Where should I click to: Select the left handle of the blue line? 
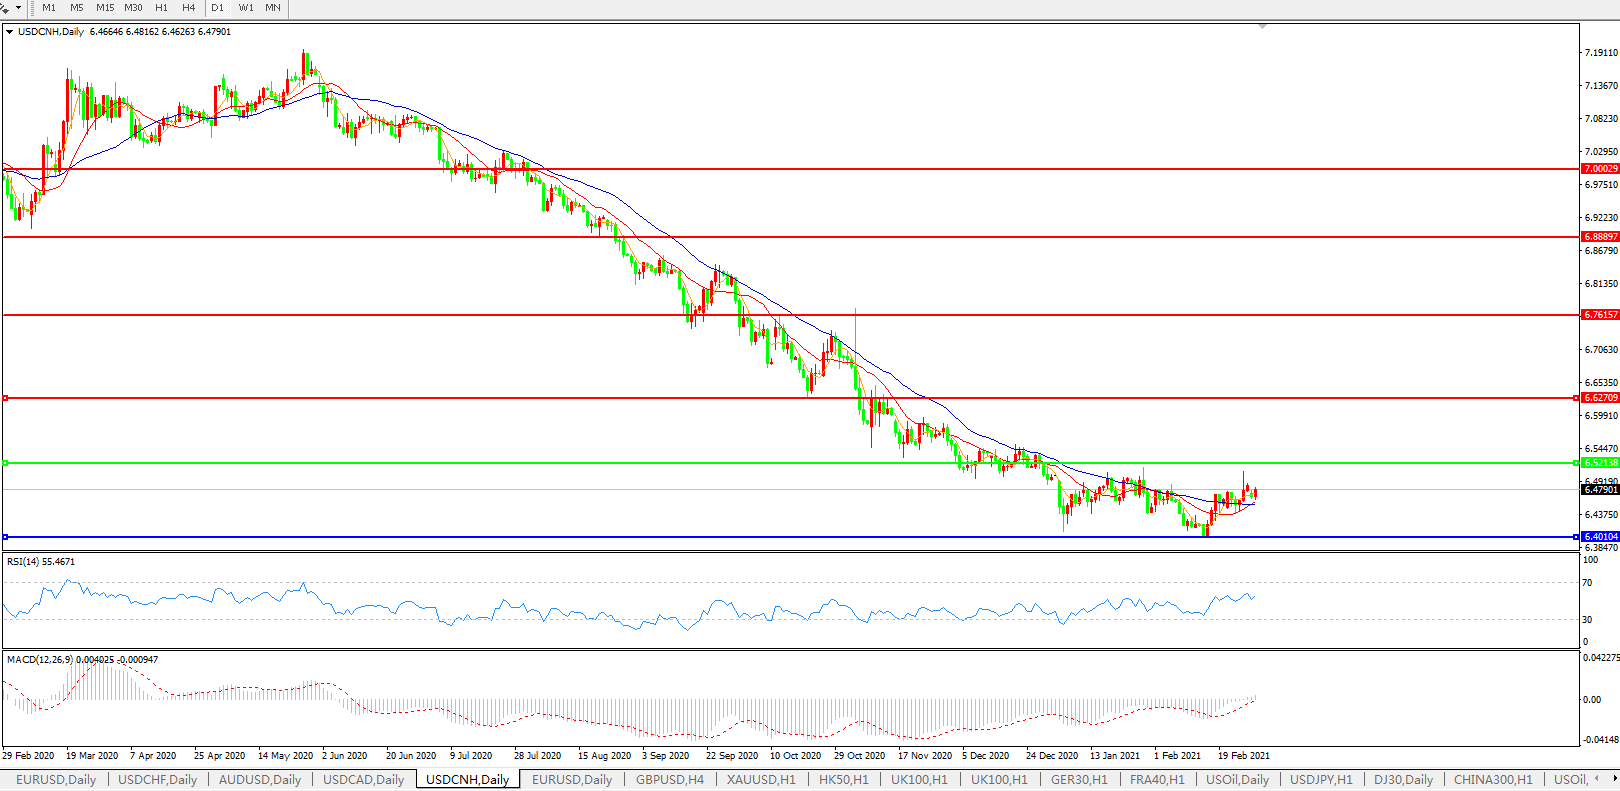[6, 537]
